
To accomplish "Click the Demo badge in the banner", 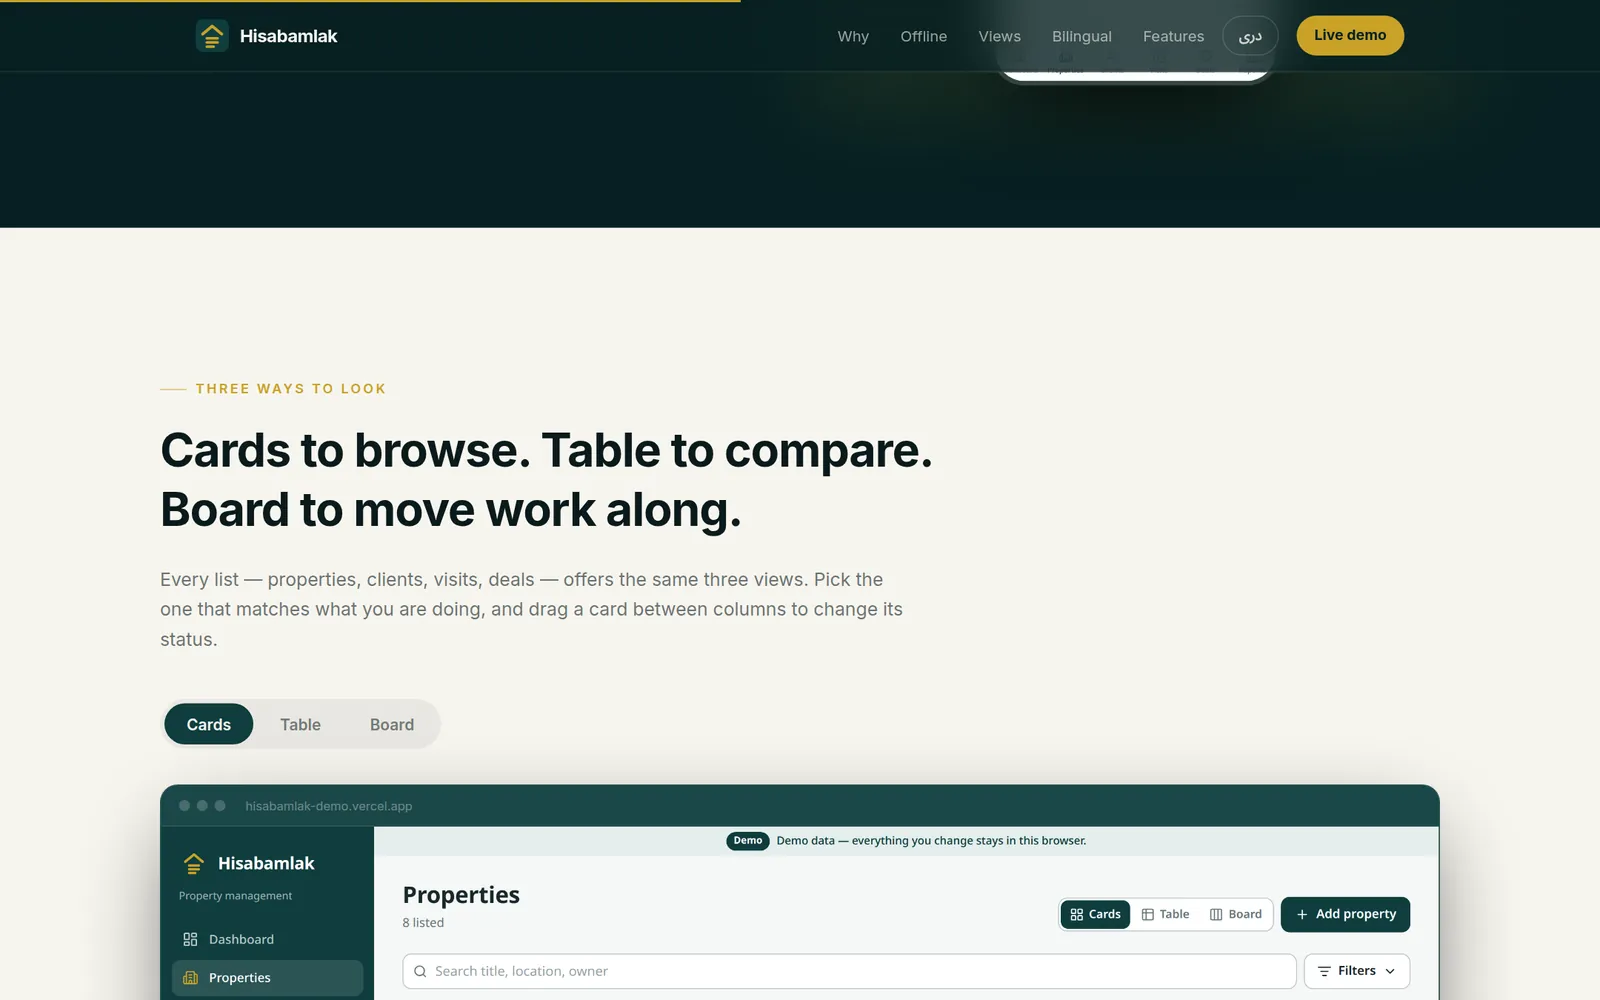I will 747,841.
